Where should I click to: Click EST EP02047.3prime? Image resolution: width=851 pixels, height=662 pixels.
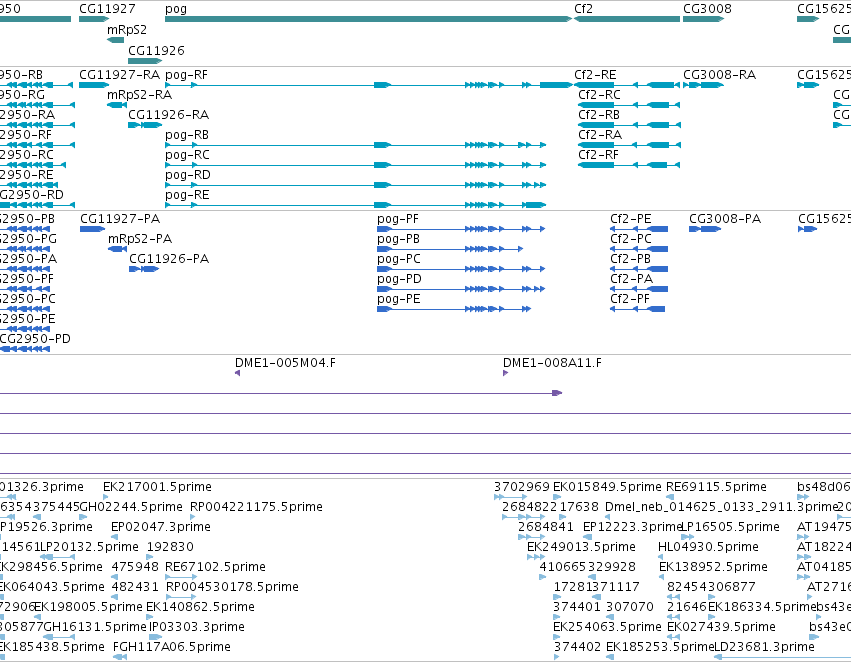(161, 527)
